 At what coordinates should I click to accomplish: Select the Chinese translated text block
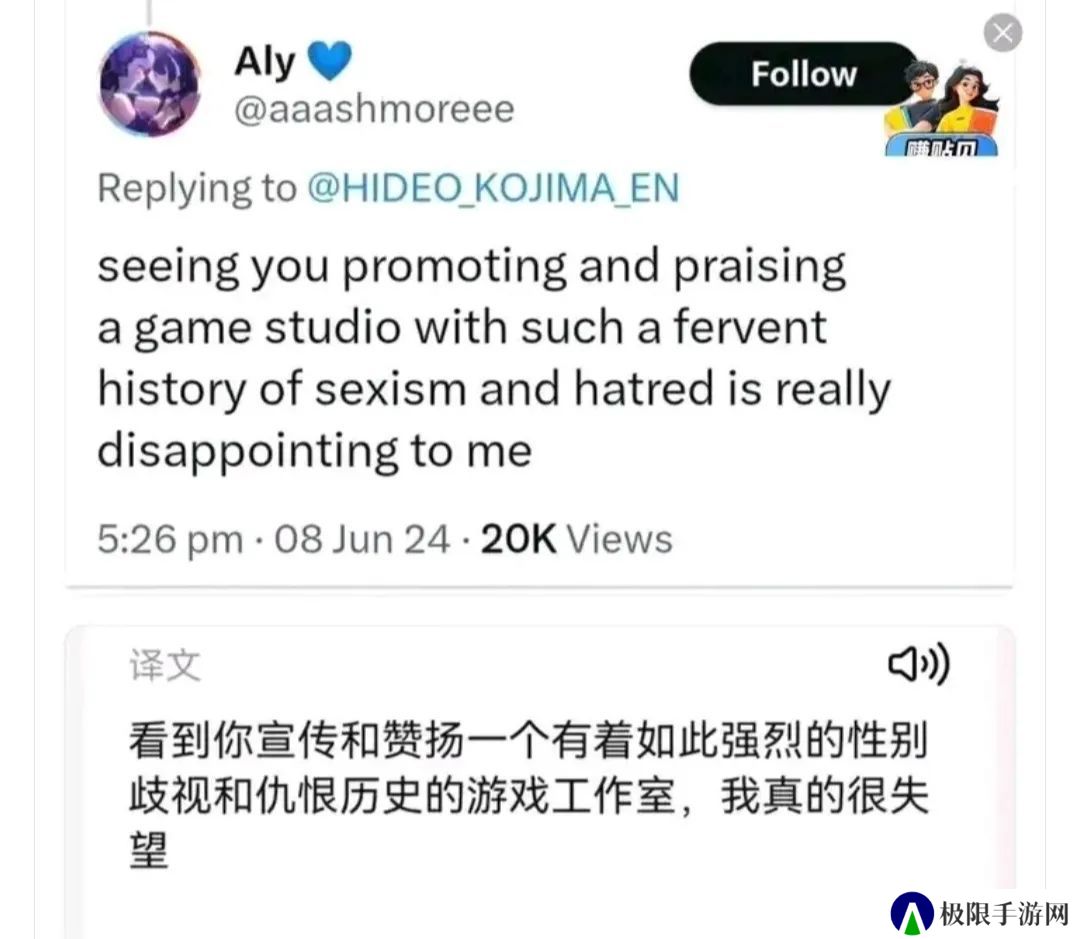pos(528,794)
